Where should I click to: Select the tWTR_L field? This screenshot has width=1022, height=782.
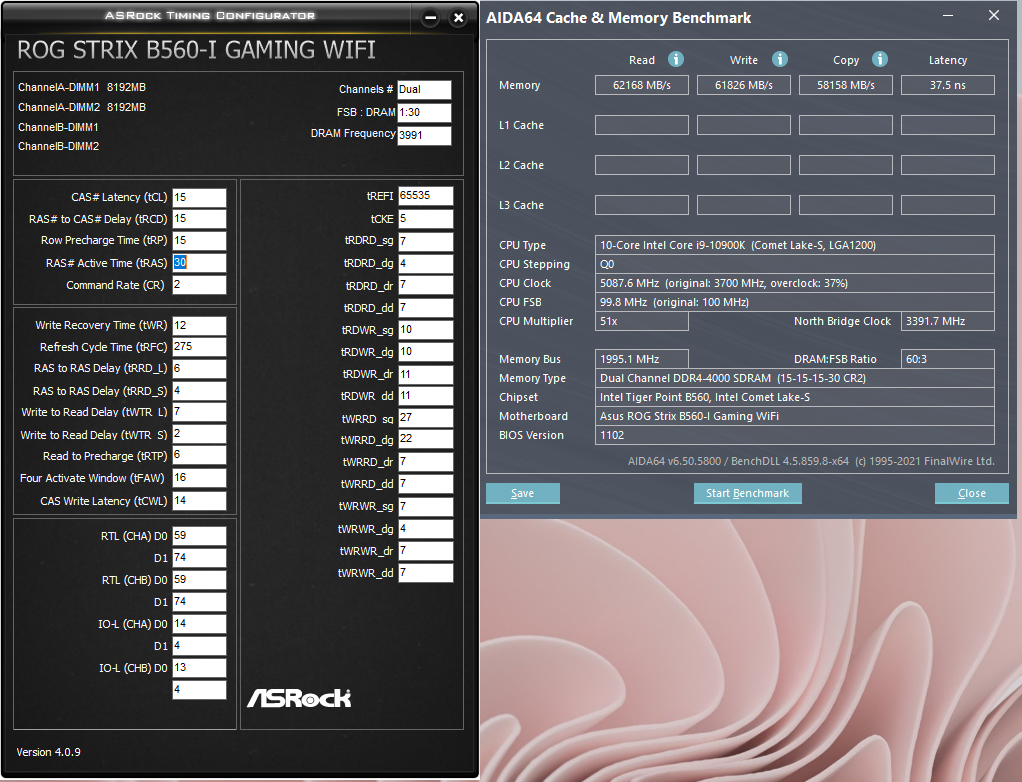[x=199, y=412]
